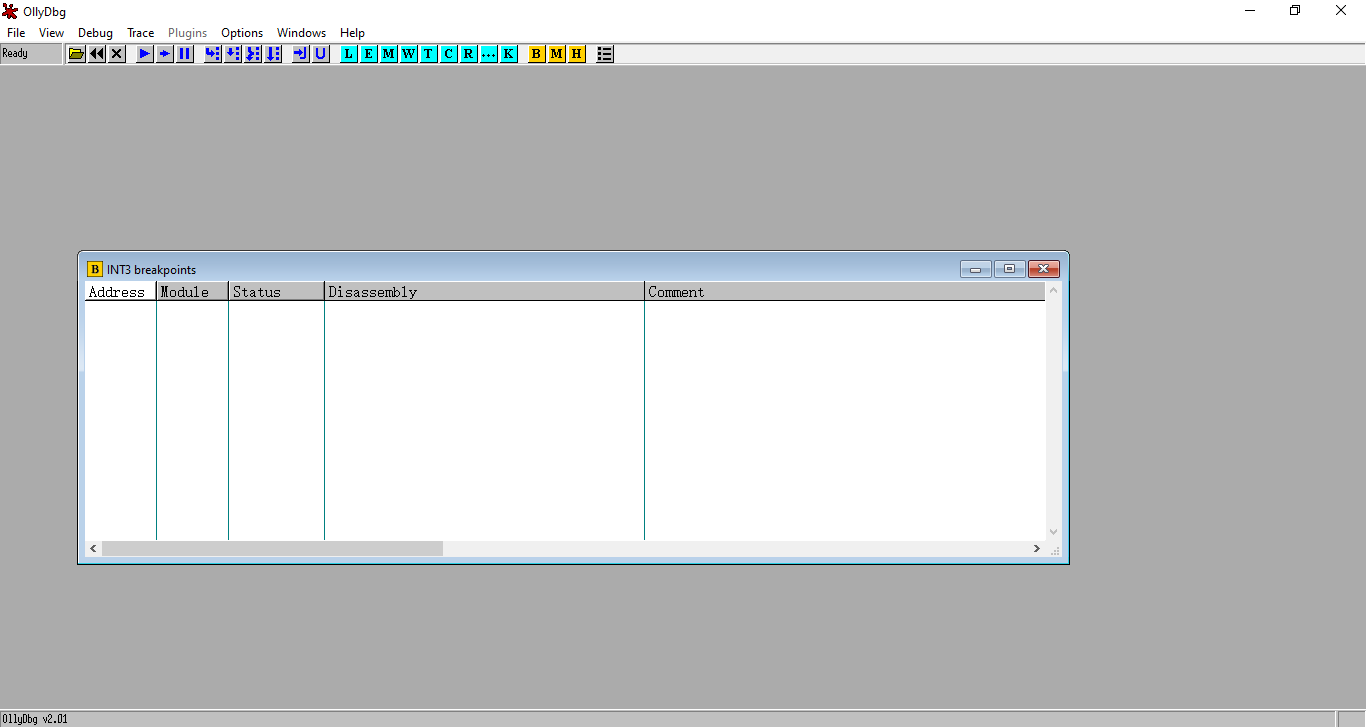Click the Ready status text

[x=15, y=54]
